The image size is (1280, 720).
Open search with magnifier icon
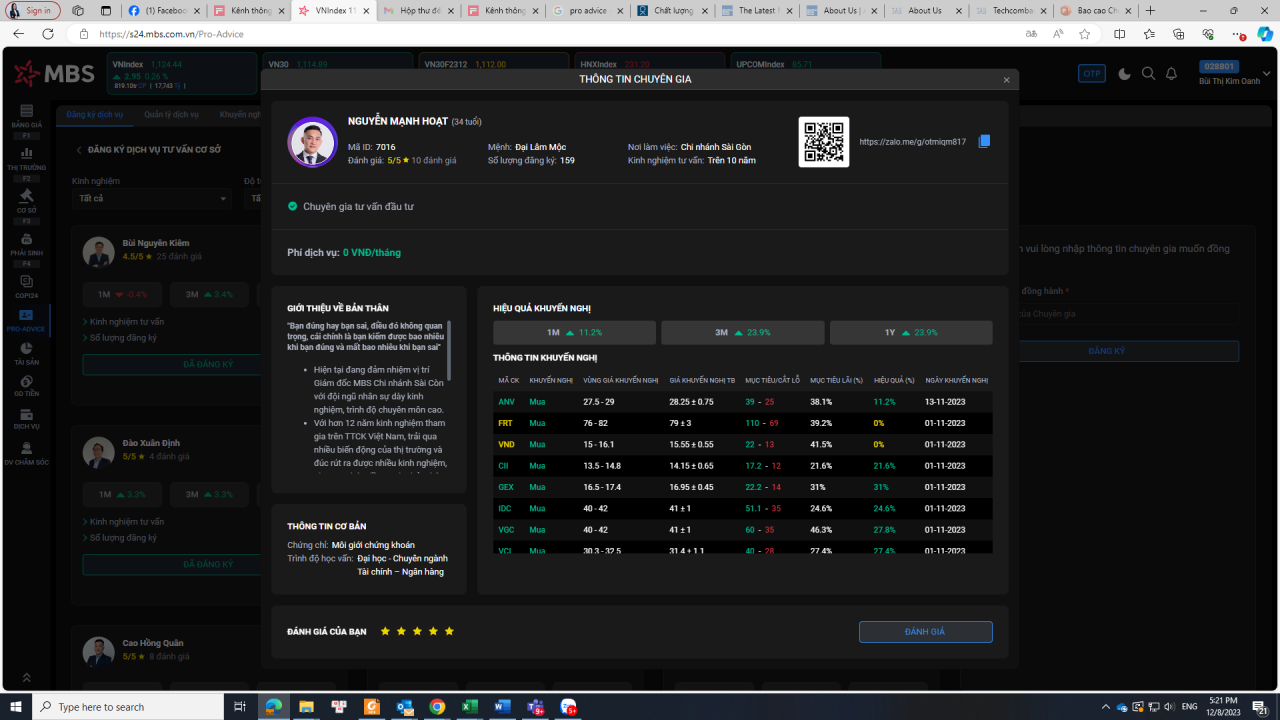(1148, 73)
